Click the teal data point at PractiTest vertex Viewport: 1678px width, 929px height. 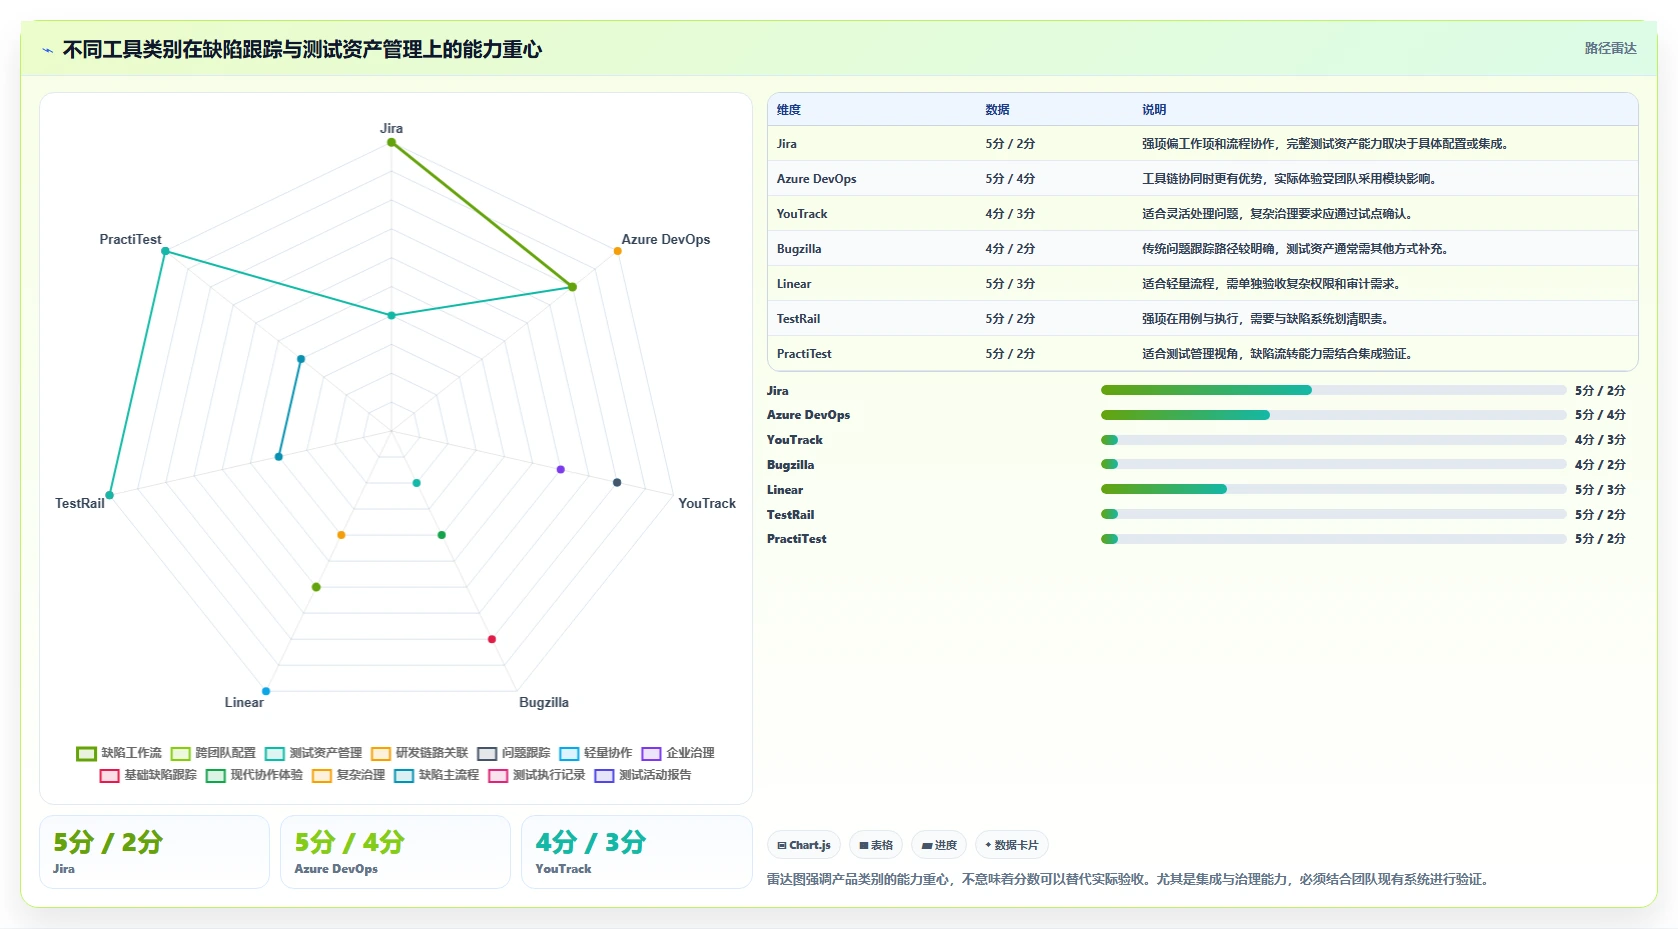point(166,251)
